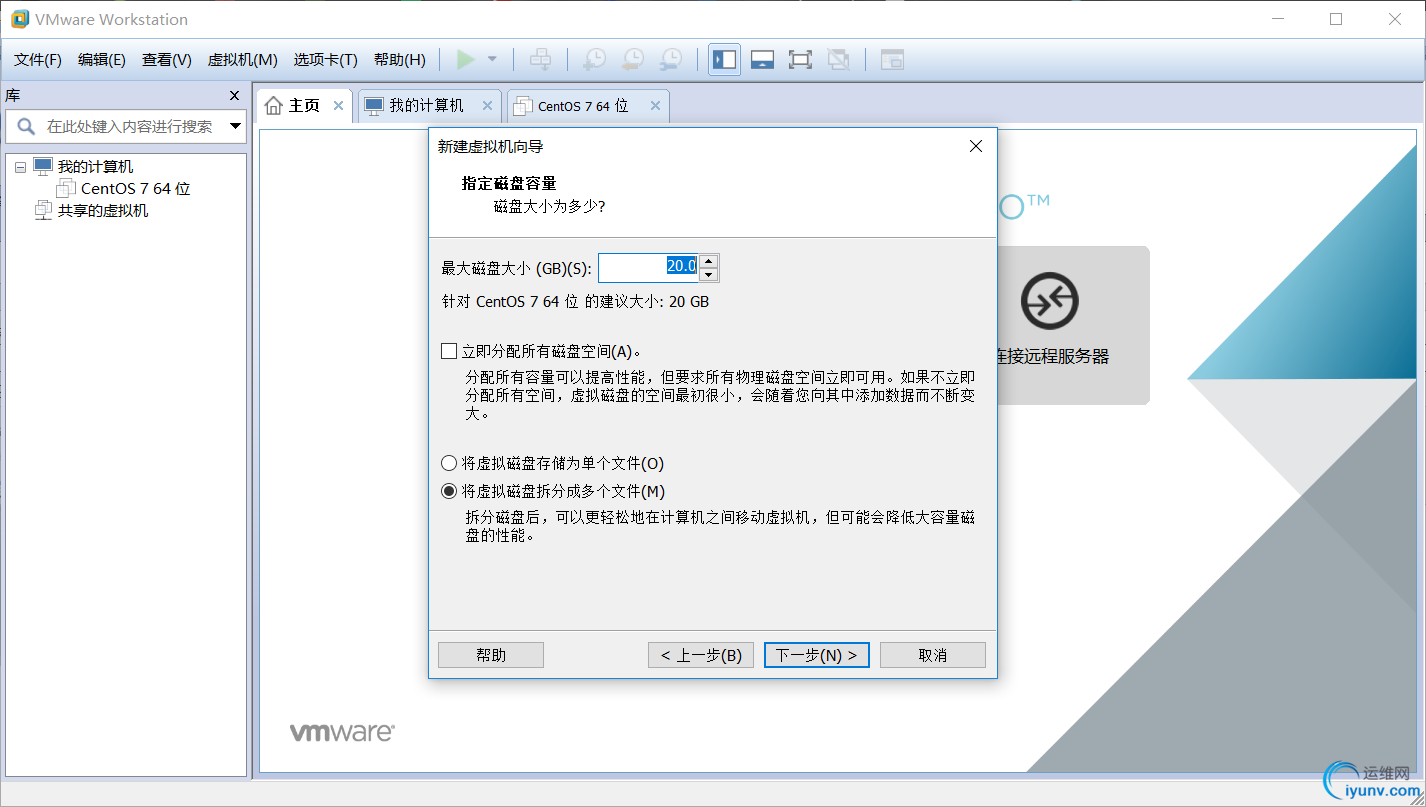The image size is (1426, 807).
Task: Click the send Ctrl+Alt+Del toolbar icon
Action: click(x=540, y=60)
